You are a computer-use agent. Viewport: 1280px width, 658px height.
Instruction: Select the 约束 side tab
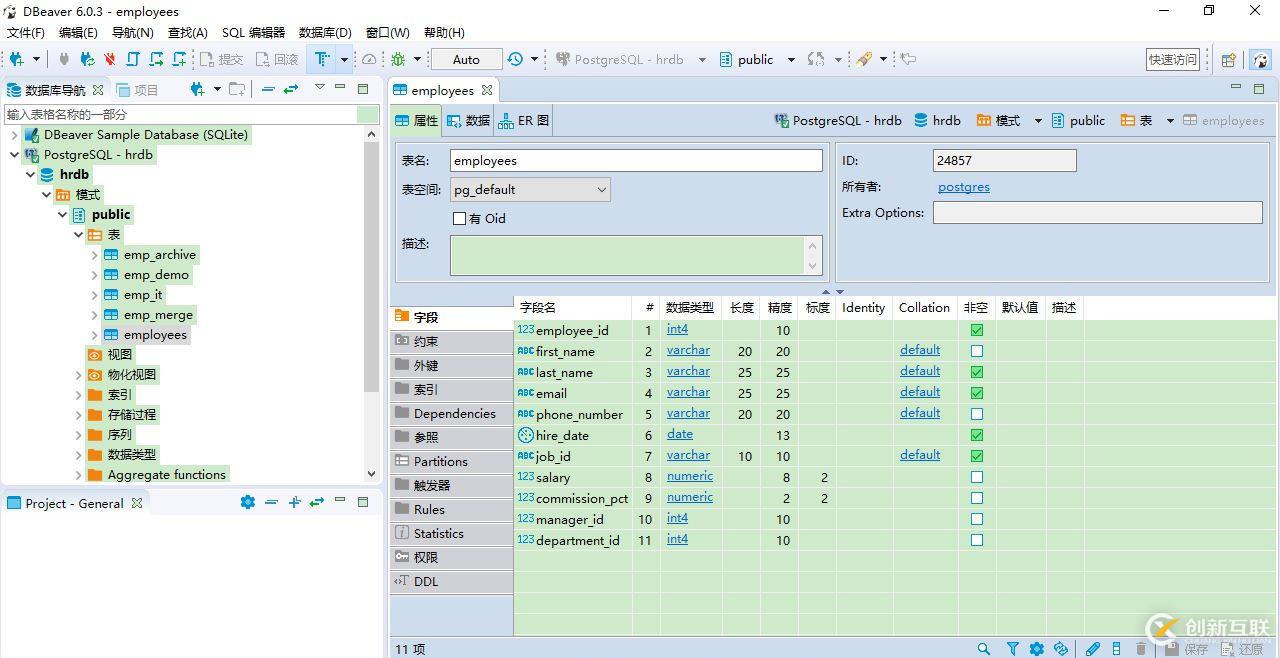click(451, 341)
